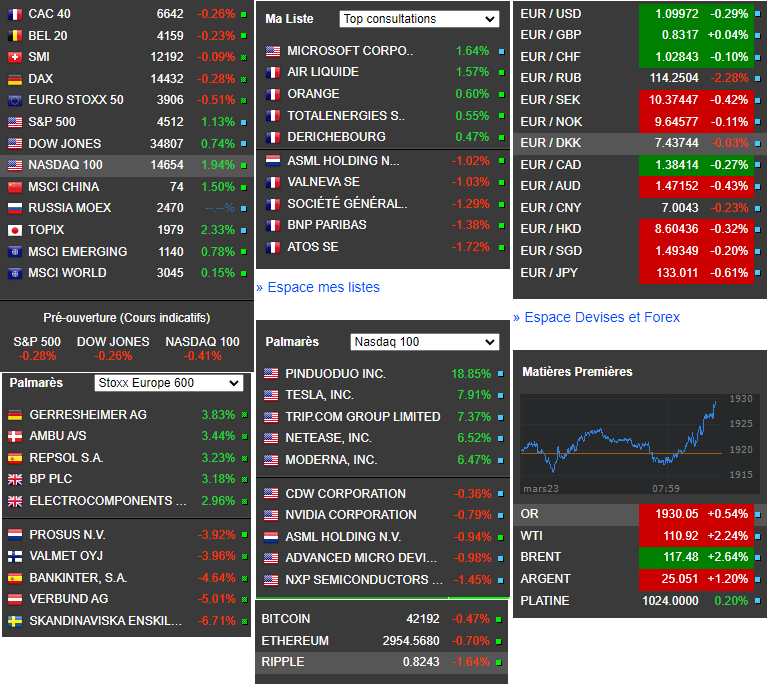This screenshot has height=687, width=772.
Task: Click TOTALENERGIES S.. in Ma Liste
Action: pos(346,116)
